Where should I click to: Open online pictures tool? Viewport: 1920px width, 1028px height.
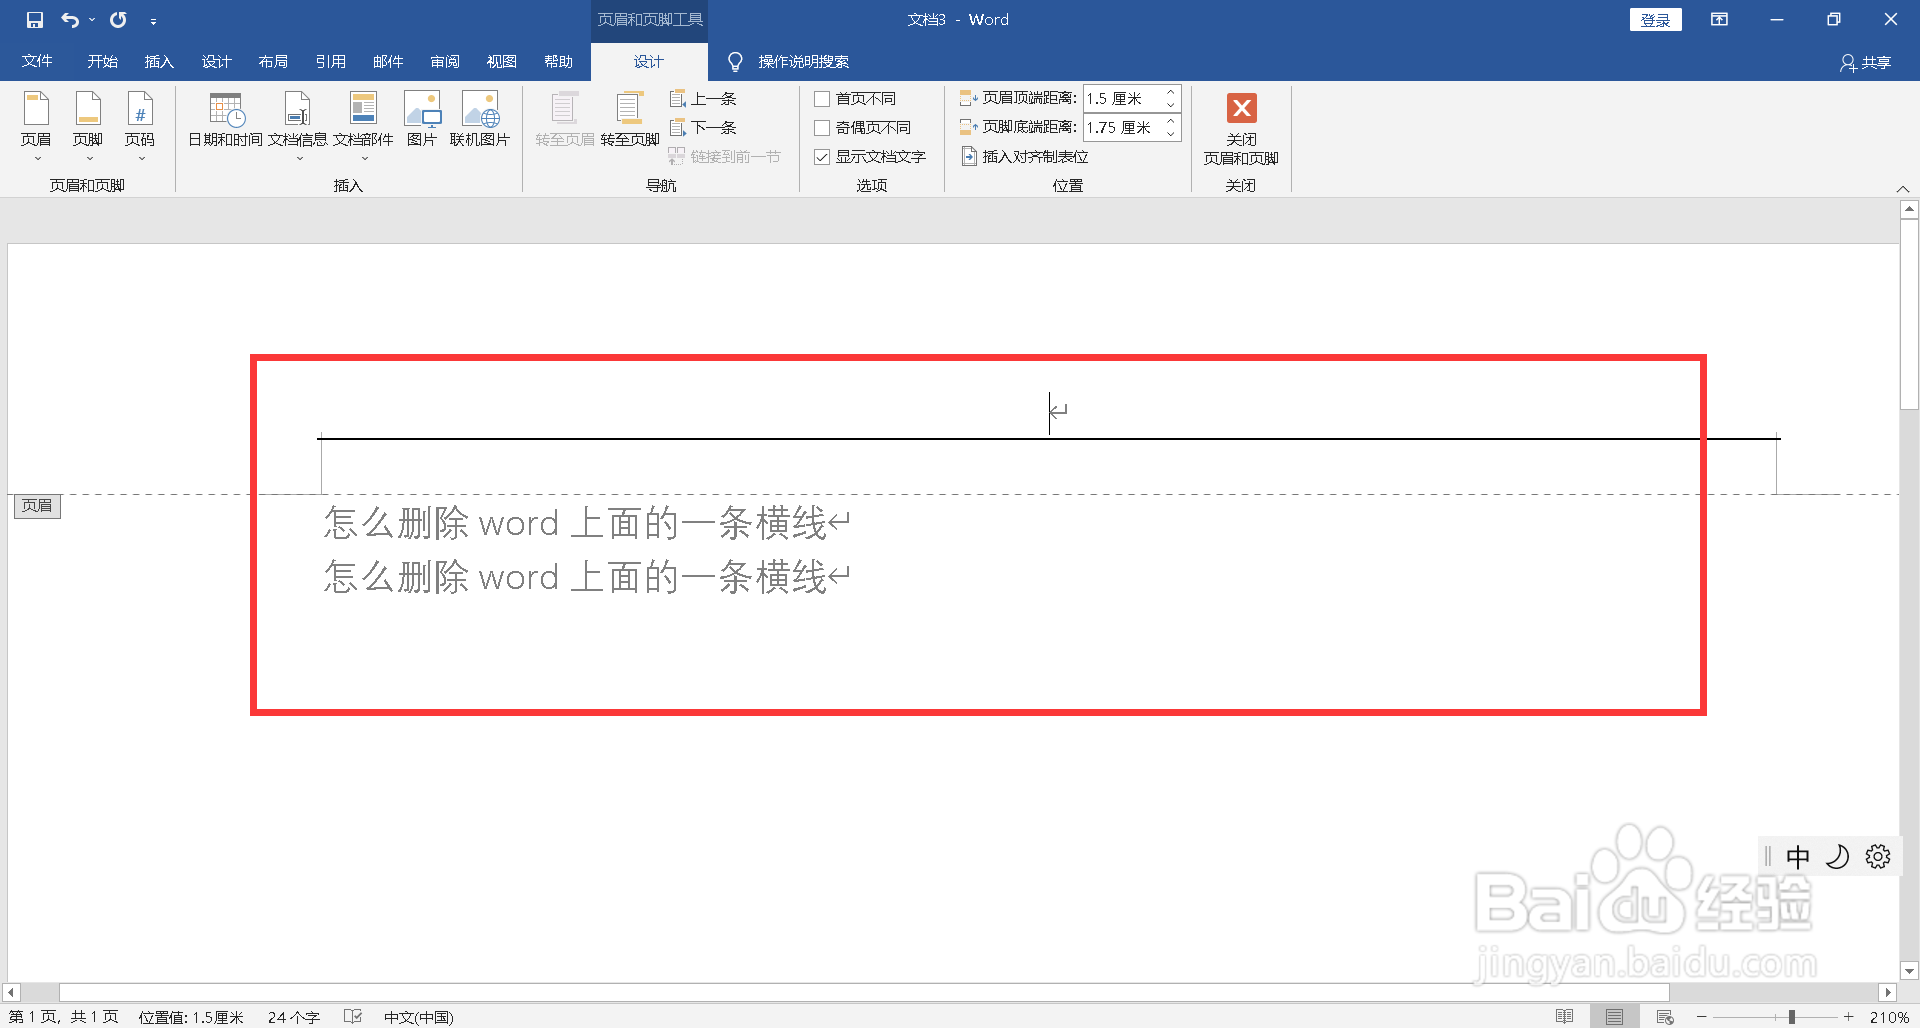[x=481, y=120]
